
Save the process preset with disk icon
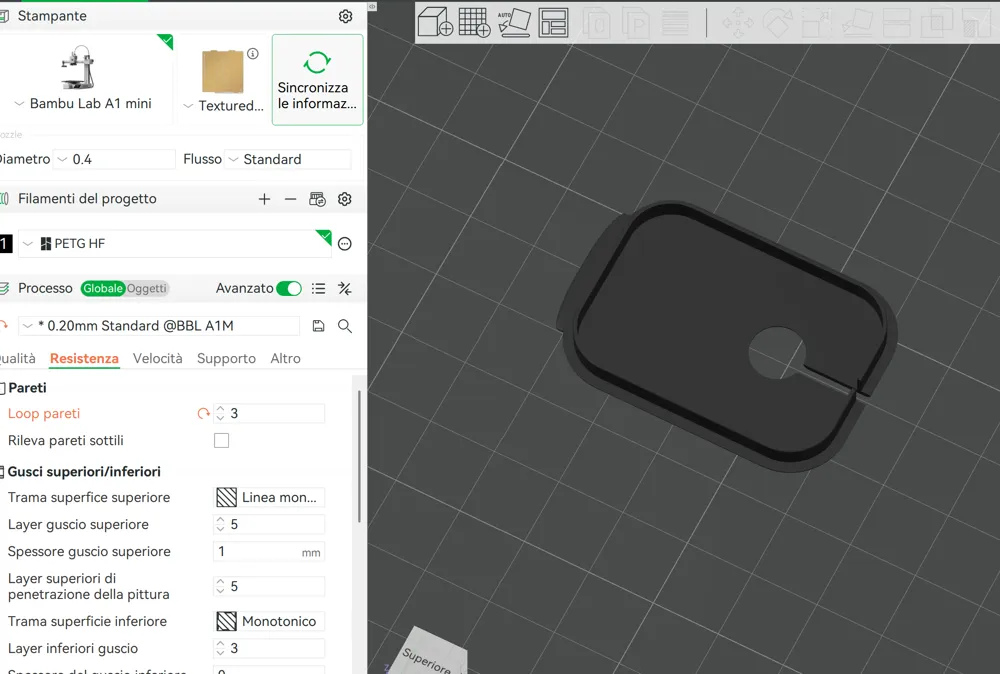pos(318,326)
